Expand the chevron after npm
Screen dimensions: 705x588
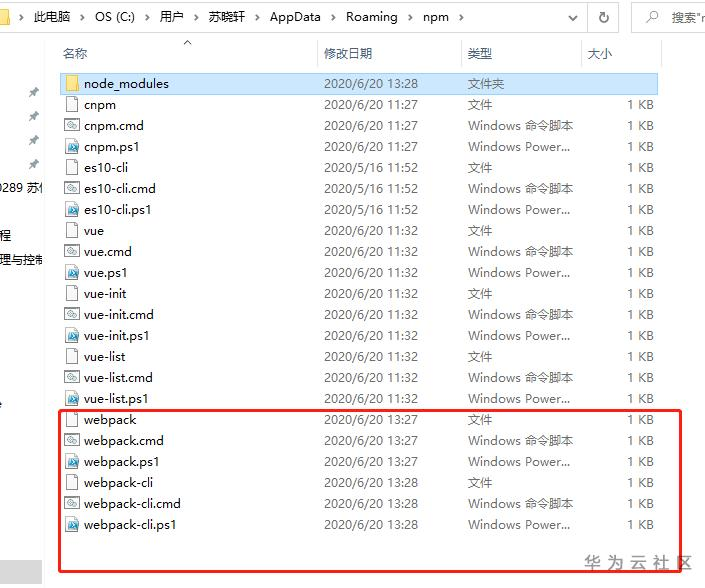[x=461, y=18]
